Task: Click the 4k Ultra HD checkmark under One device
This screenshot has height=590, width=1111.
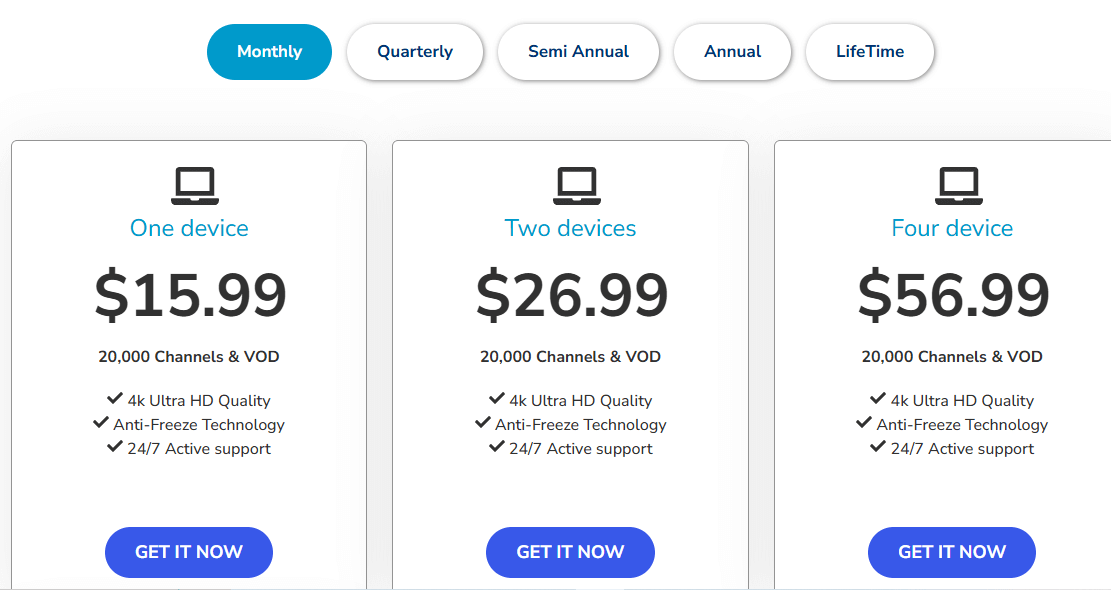Action: tap(115, 398)
